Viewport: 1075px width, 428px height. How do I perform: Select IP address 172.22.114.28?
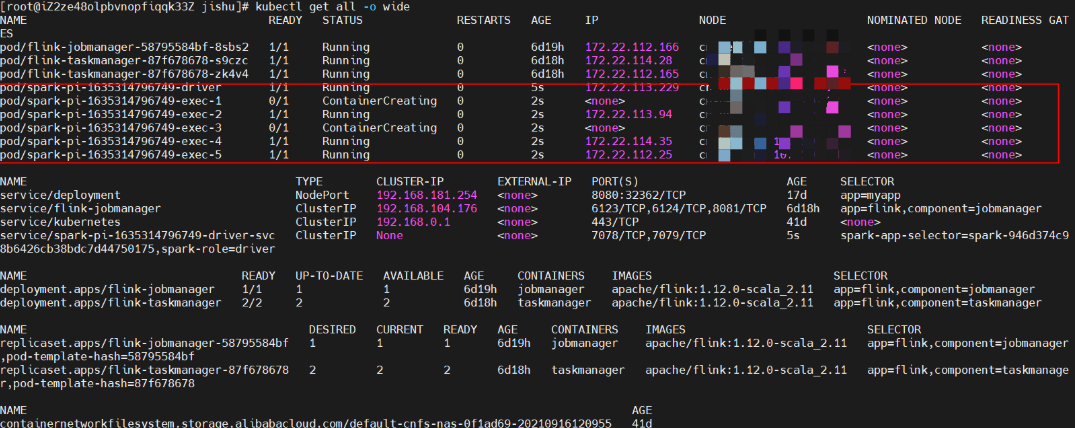point(629,60)
